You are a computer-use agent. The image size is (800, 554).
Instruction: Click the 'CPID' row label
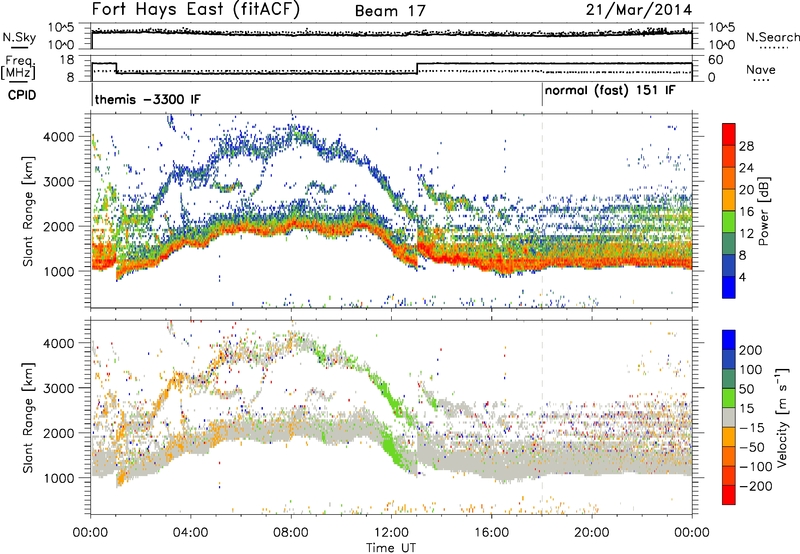point(22,95)
